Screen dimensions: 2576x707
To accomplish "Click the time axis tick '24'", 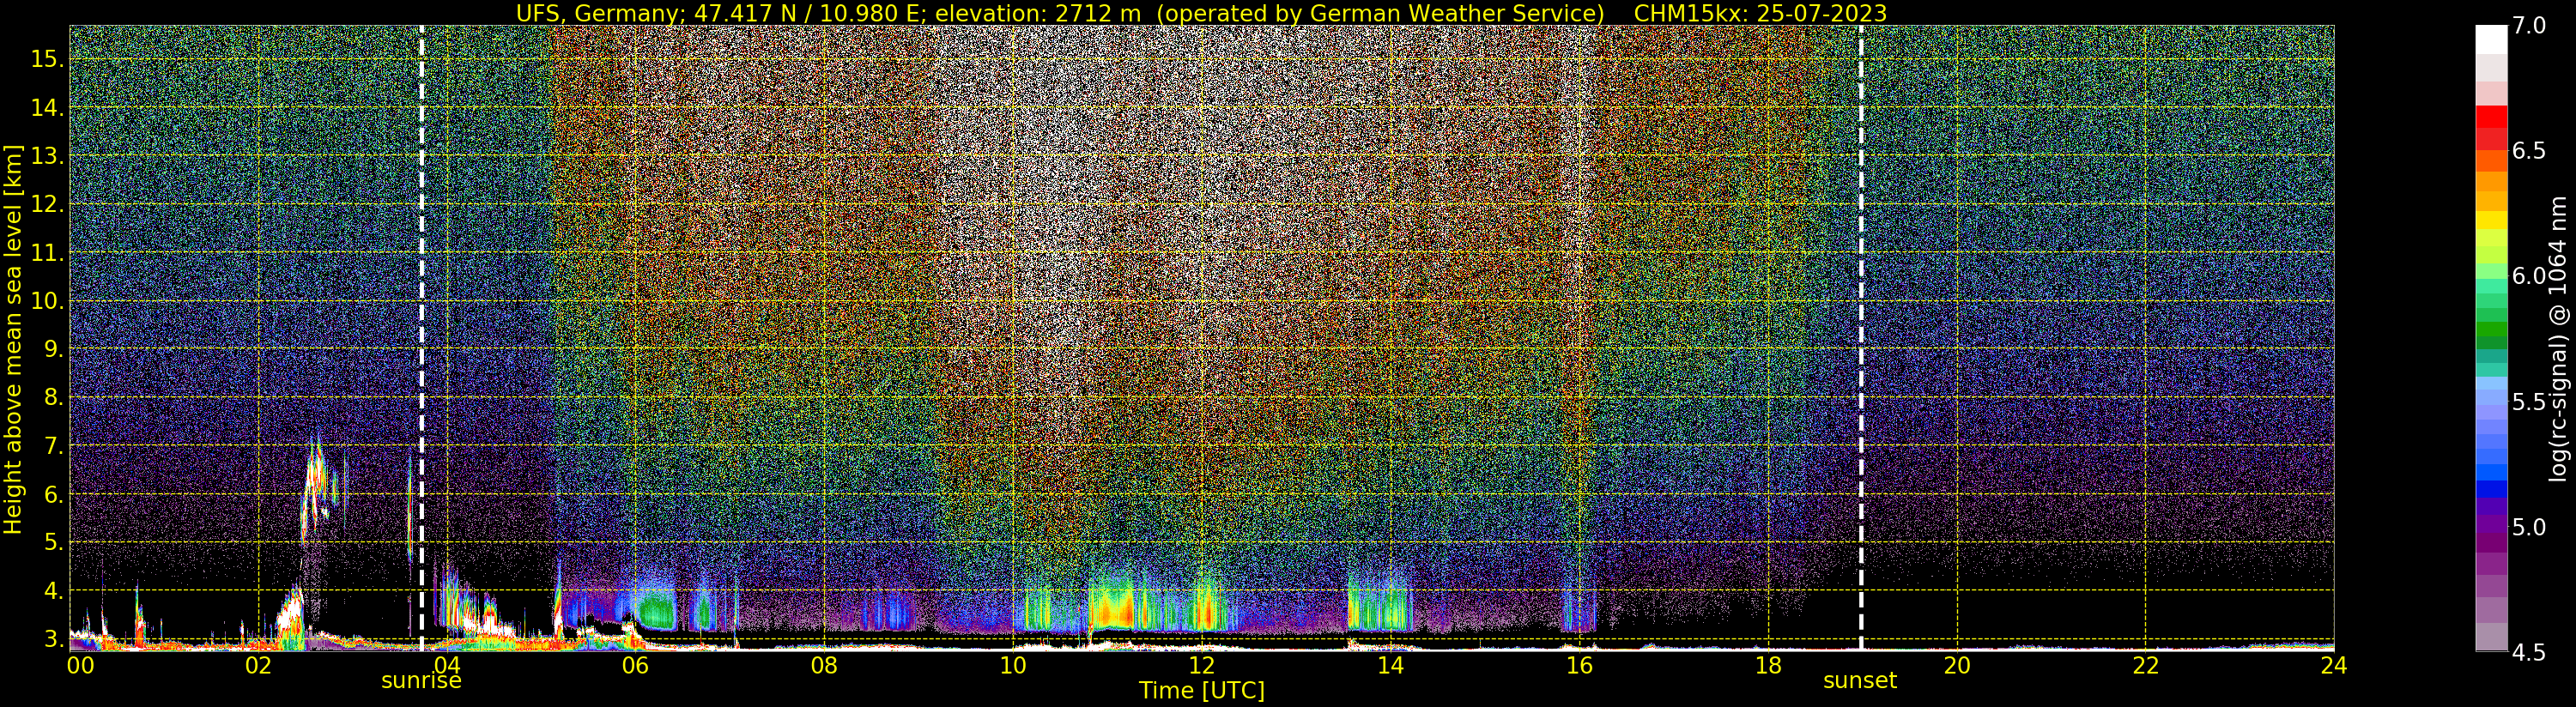I will [x=2334, y=665].
